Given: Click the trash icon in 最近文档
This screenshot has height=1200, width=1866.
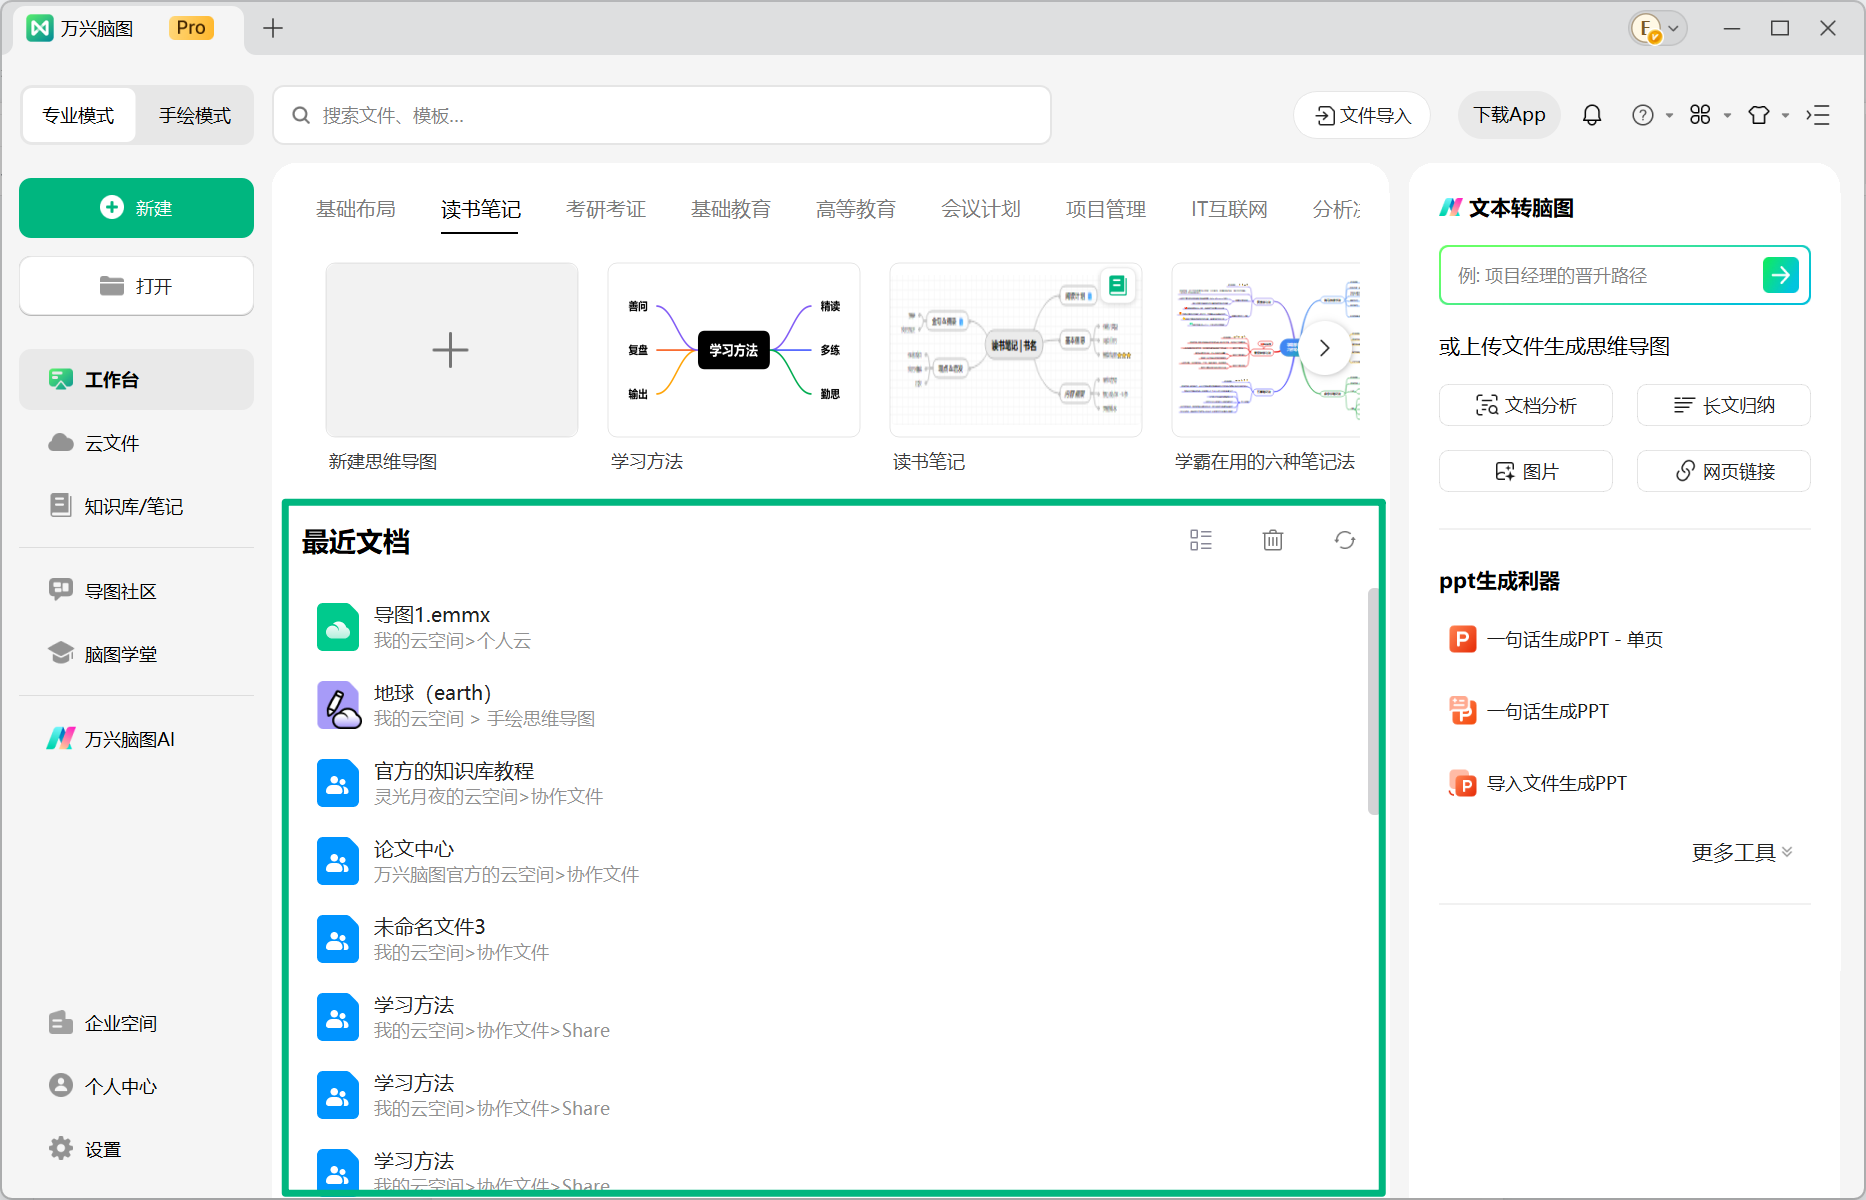Looking at the screenshot, I should click(1273, 540).
